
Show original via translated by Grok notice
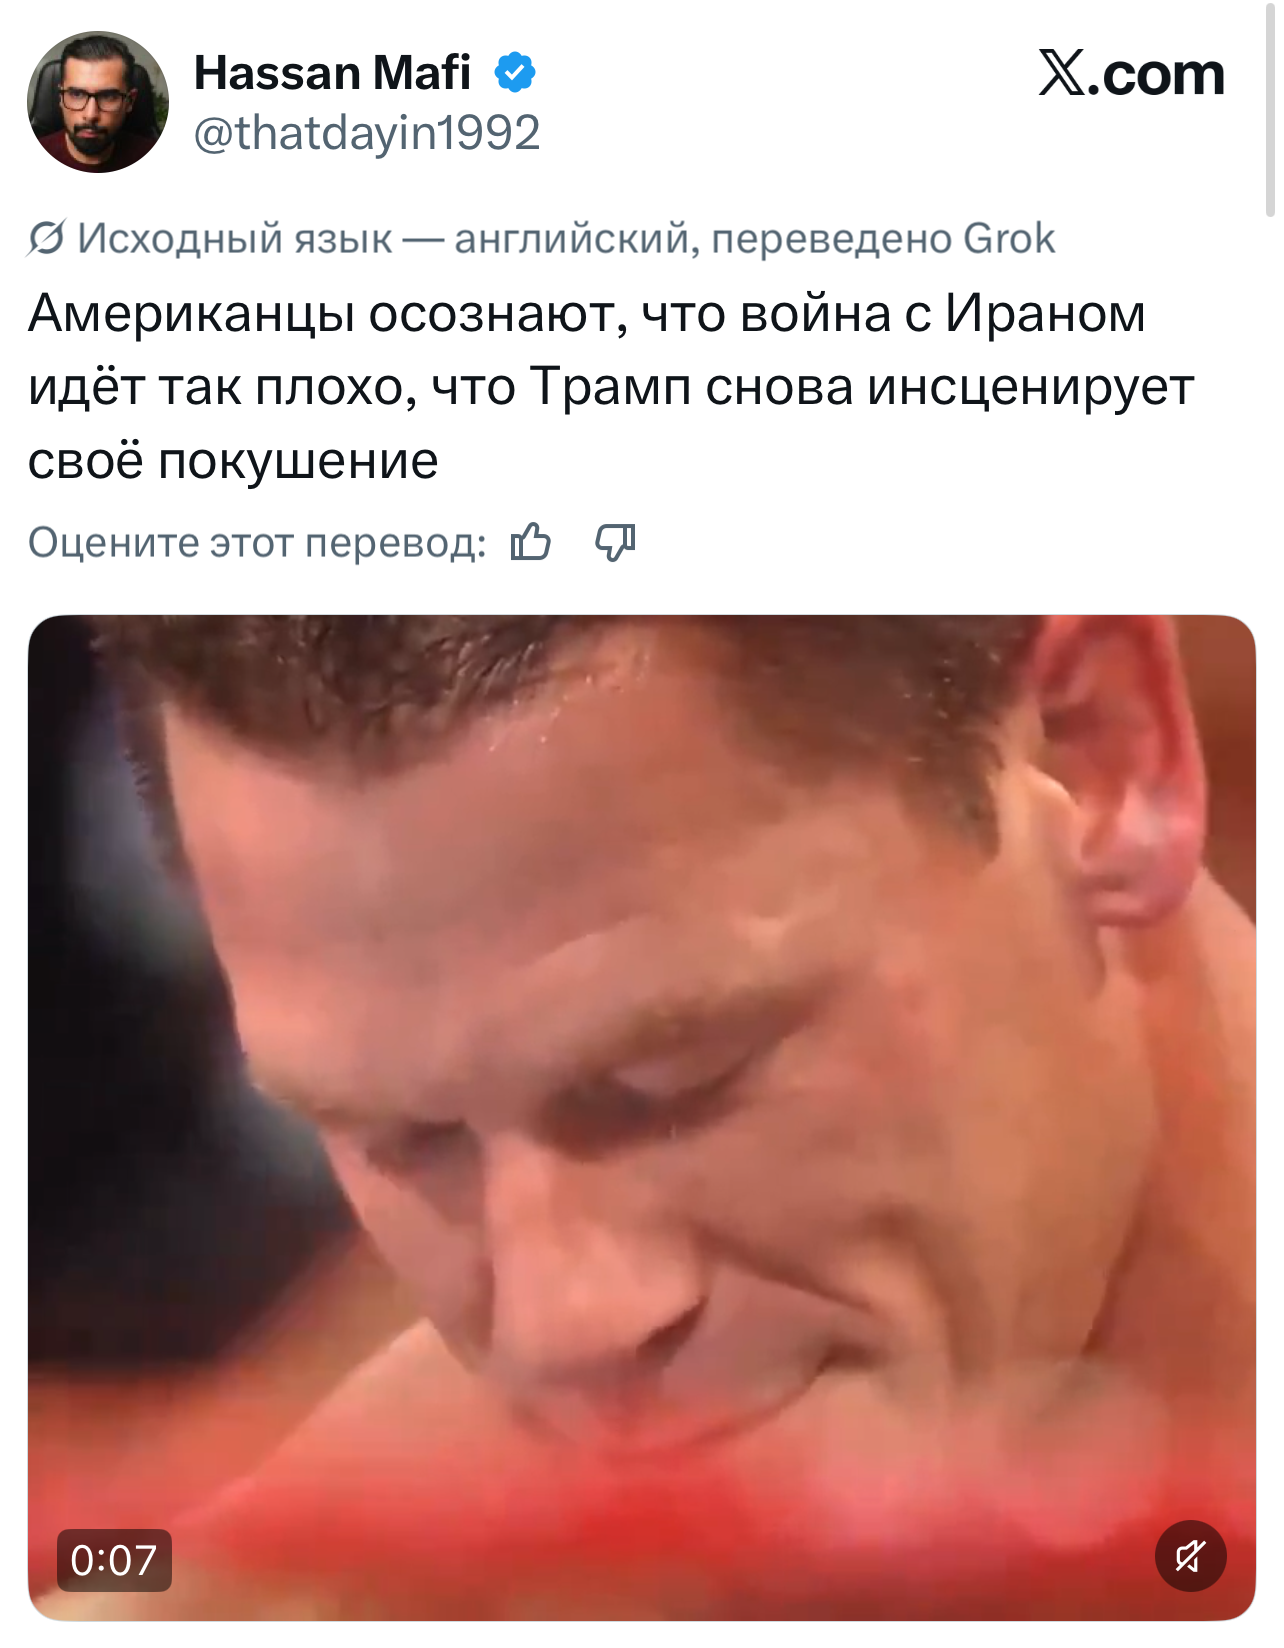pyautogui.click(x=565, y=239)
